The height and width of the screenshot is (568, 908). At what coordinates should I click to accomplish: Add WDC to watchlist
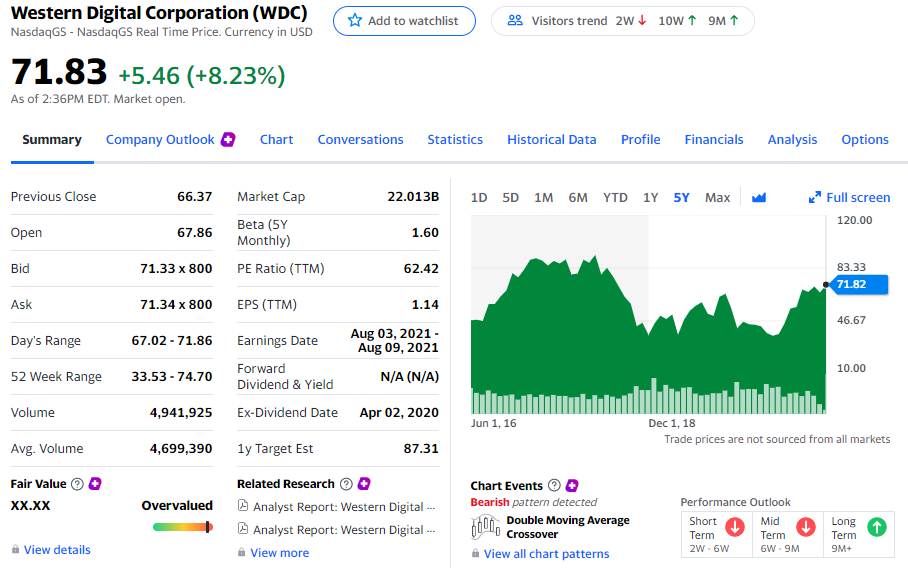pos(404,21)
